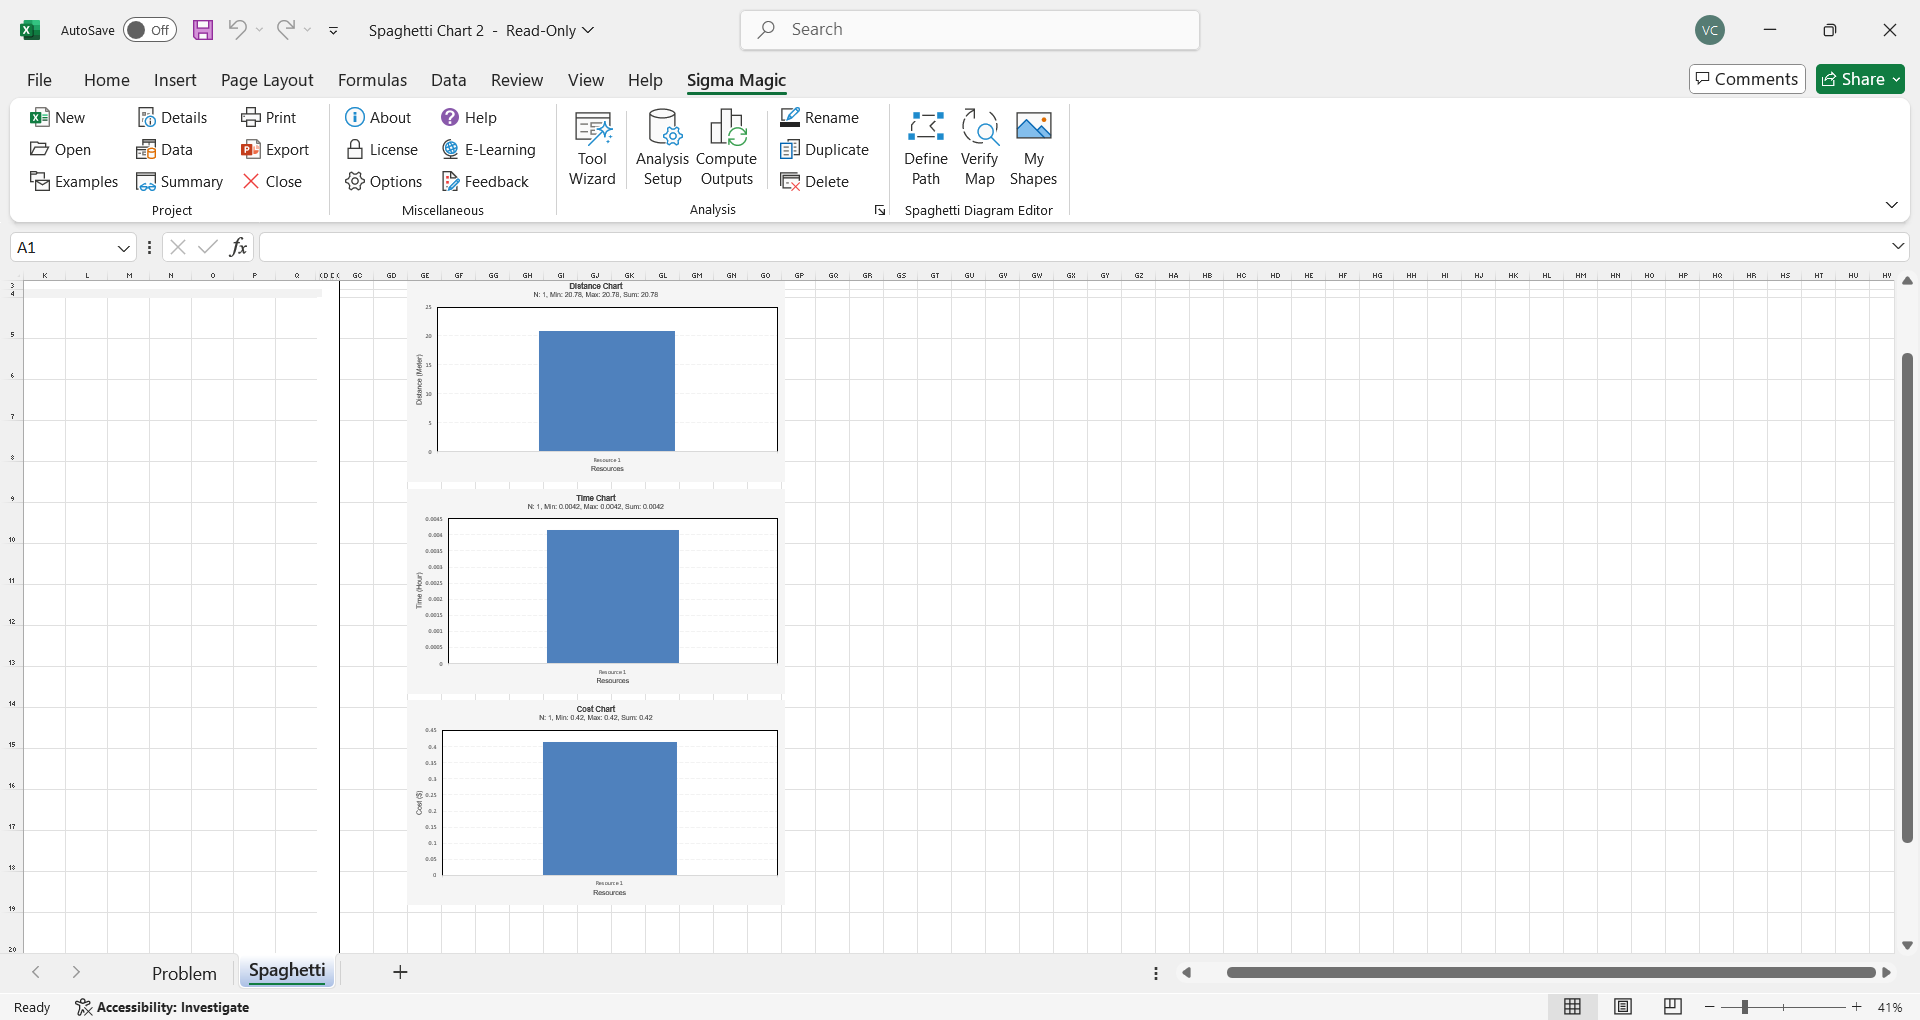Open the Tool Wizard

pos(592,148)
